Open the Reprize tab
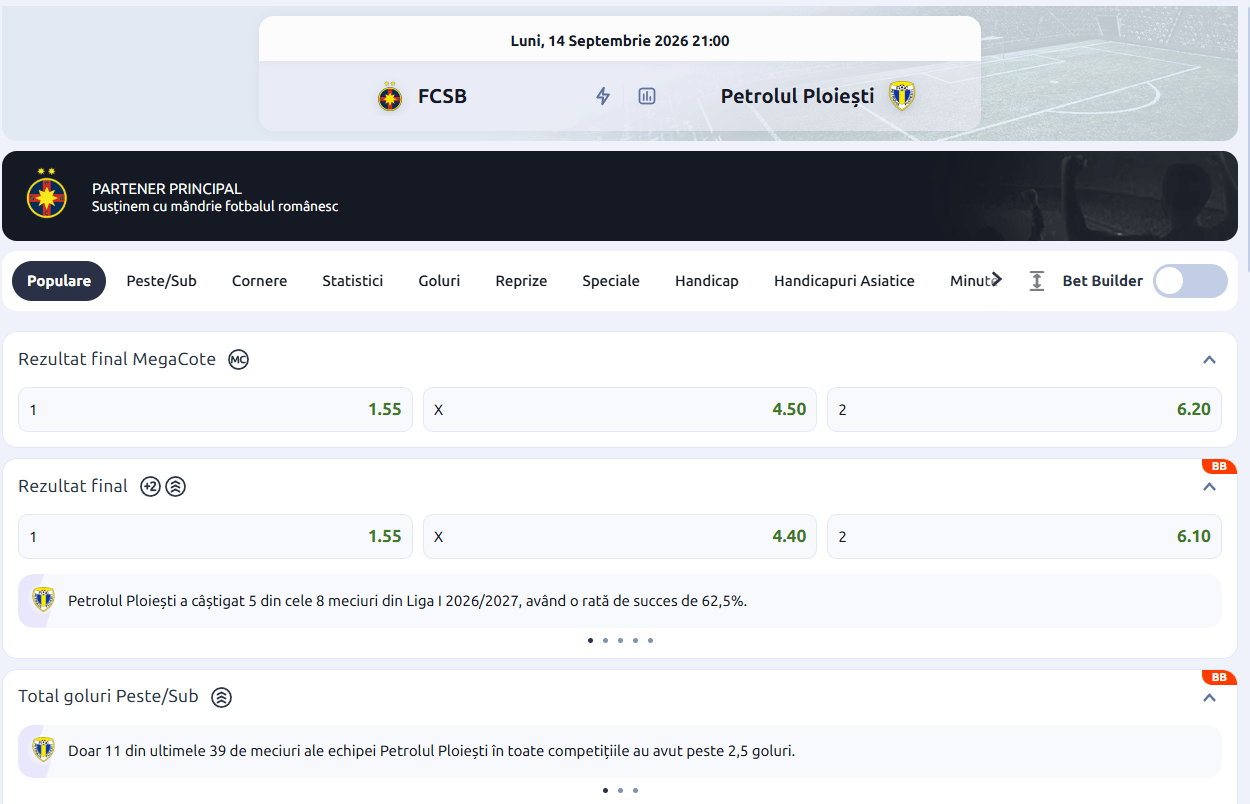The image size is (1250, 804). tap(521, 281)
